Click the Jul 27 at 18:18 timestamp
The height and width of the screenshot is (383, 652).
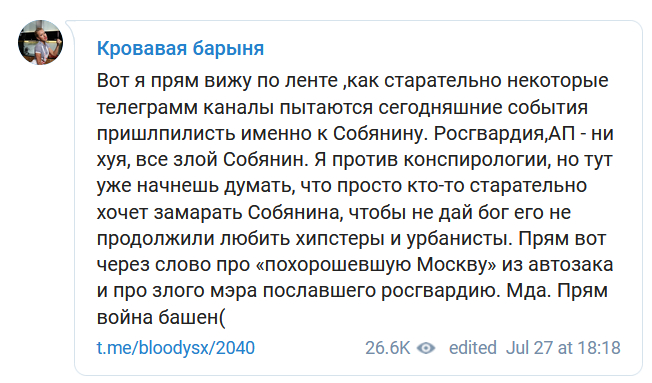coord(563,348)
